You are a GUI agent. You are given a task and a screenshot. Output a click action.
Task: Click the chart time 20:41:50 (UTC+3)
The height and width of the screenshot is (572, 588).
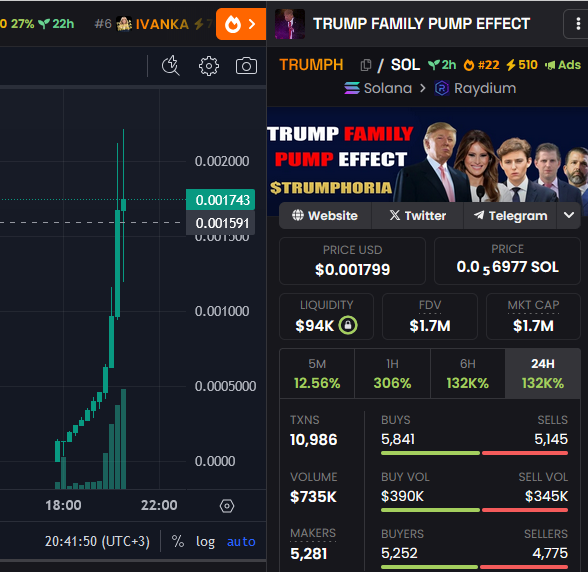[x=97, y=542]
